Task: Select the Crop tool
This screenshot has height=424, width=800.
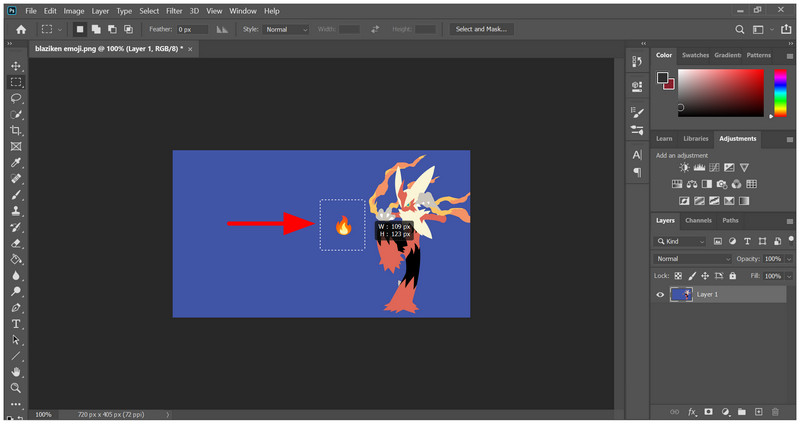Action: tap(16, 131)
